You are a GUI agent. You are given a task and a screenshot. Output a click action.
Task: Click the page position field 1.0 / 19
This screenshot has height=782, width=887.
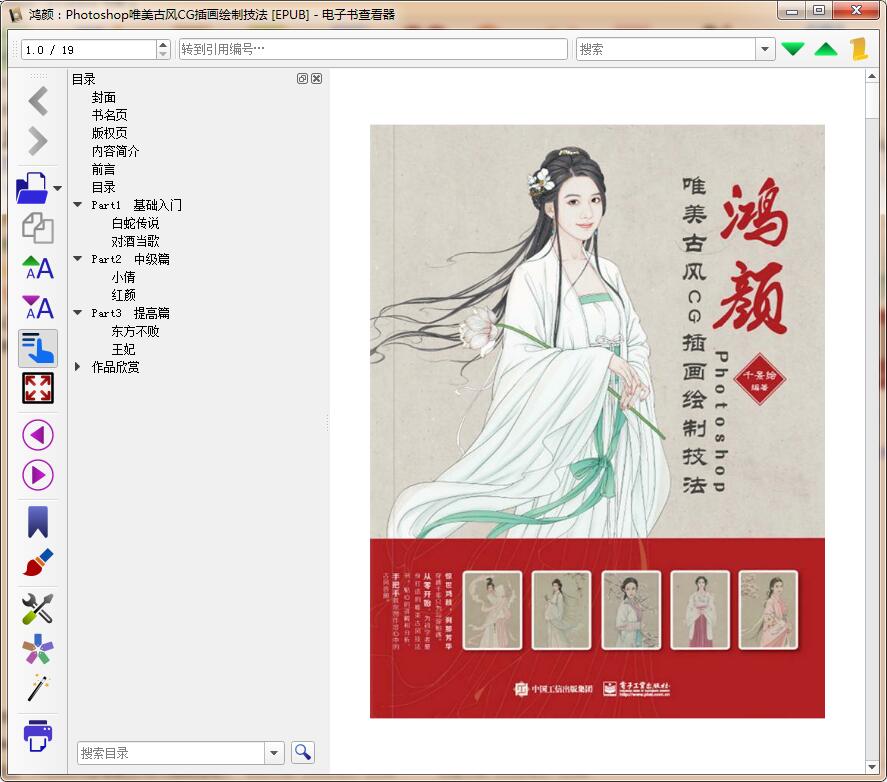tap(89, 50)
